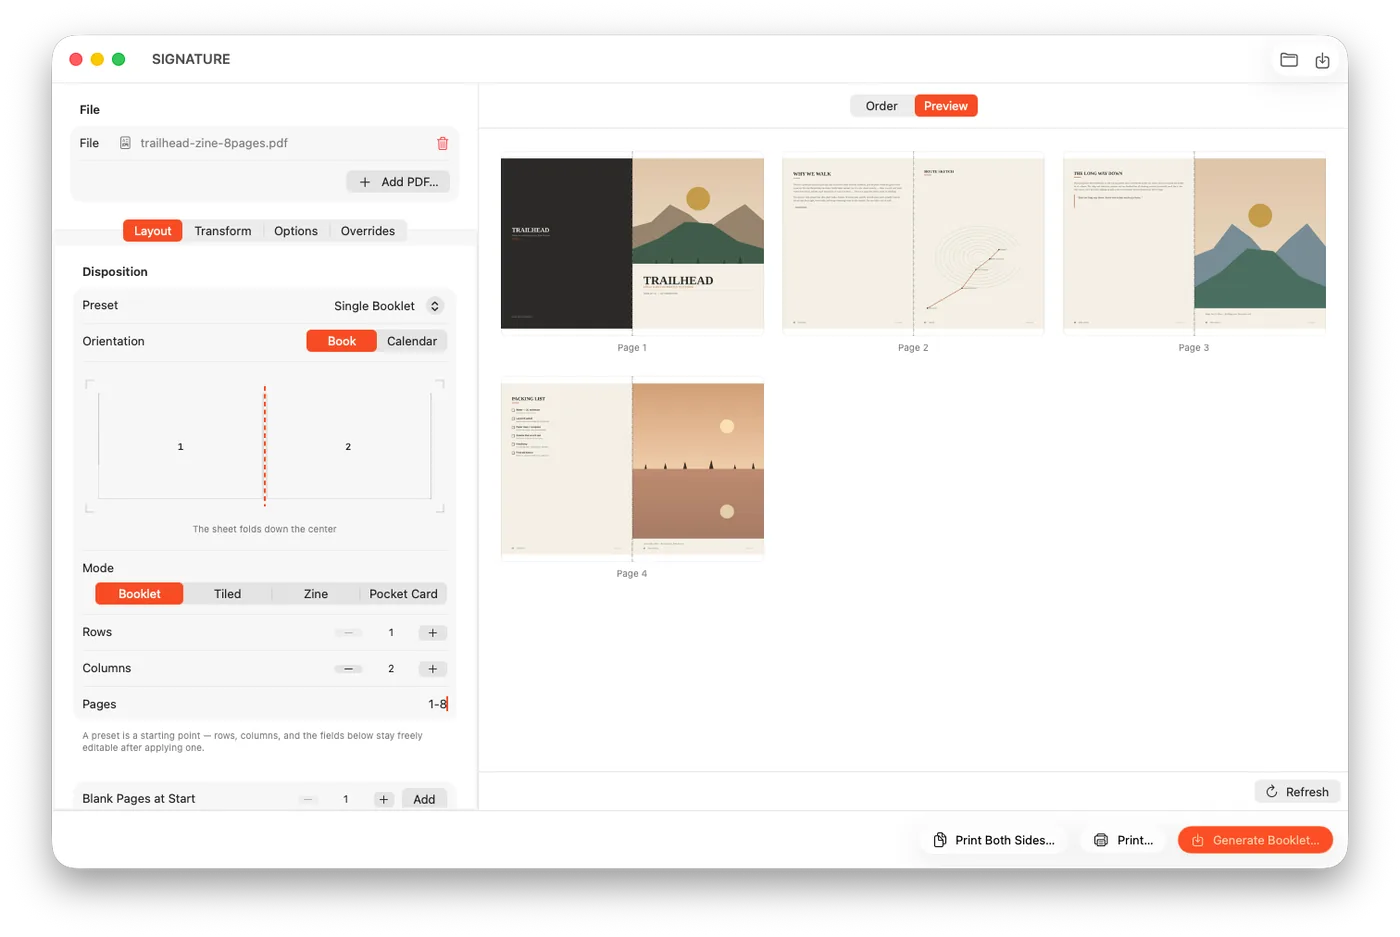The width and height of the screenshot is (1400, 937).
Task: Click the Add PDF... button
Action: [399, 182]
